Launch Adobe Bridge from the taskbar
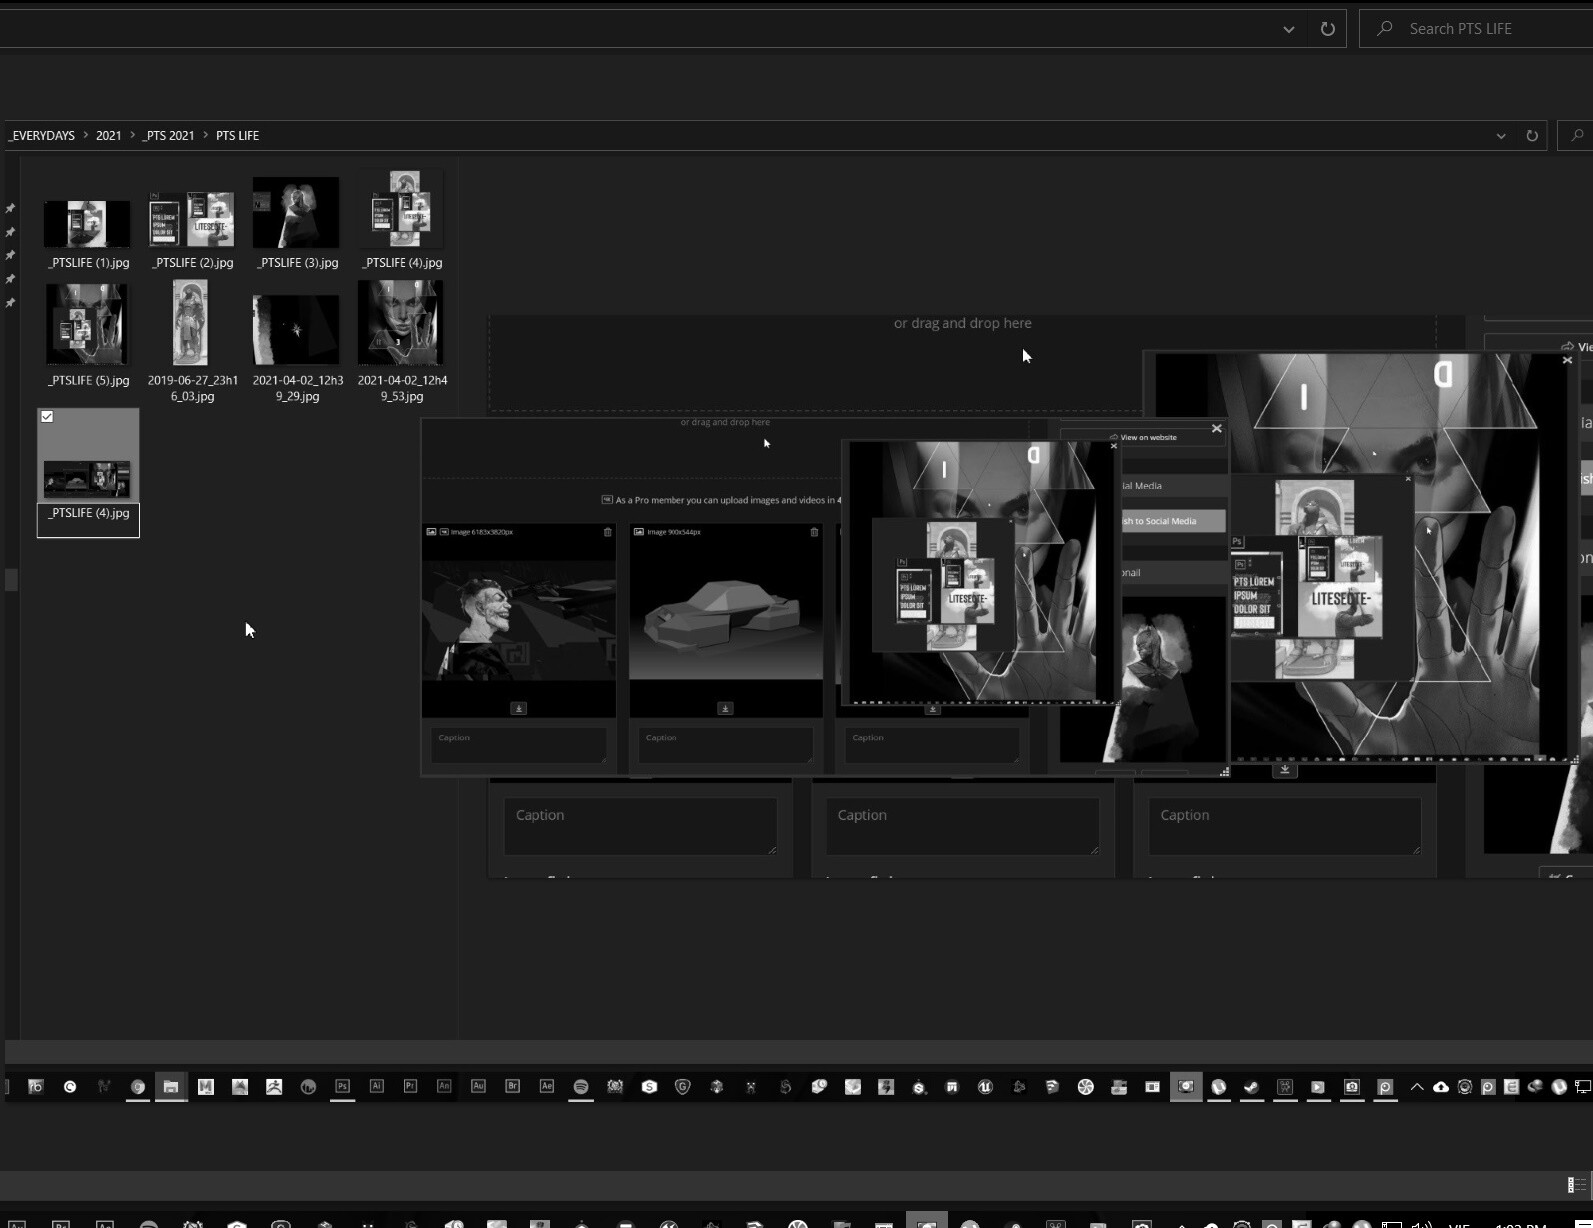This screenshot has width=1593, height=1228. pyautogui.click(x=512, y=1086)
